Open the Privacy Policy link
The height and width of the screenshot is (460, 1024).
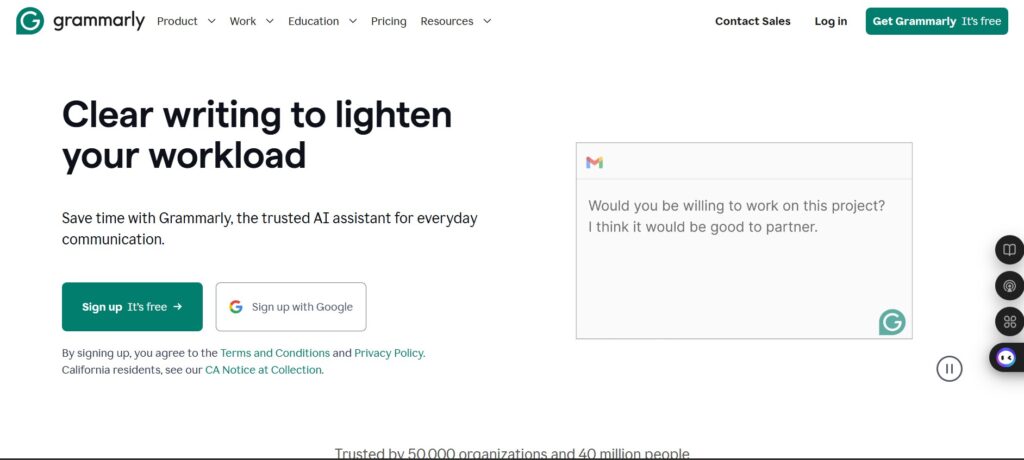coord(389,353)
